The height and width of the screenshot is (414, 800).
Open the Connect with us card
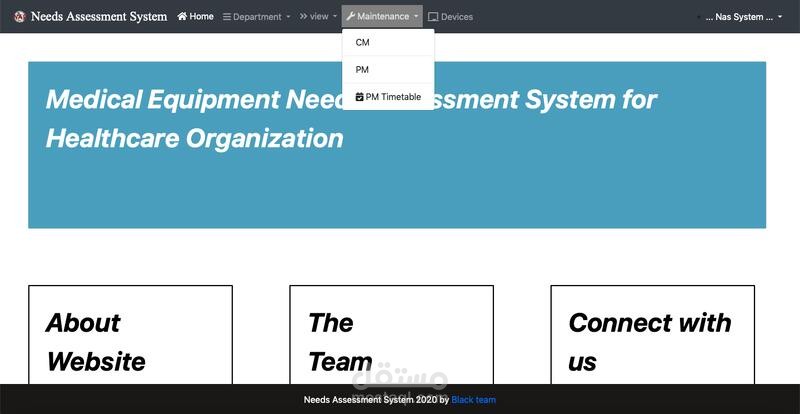(653, 335)
